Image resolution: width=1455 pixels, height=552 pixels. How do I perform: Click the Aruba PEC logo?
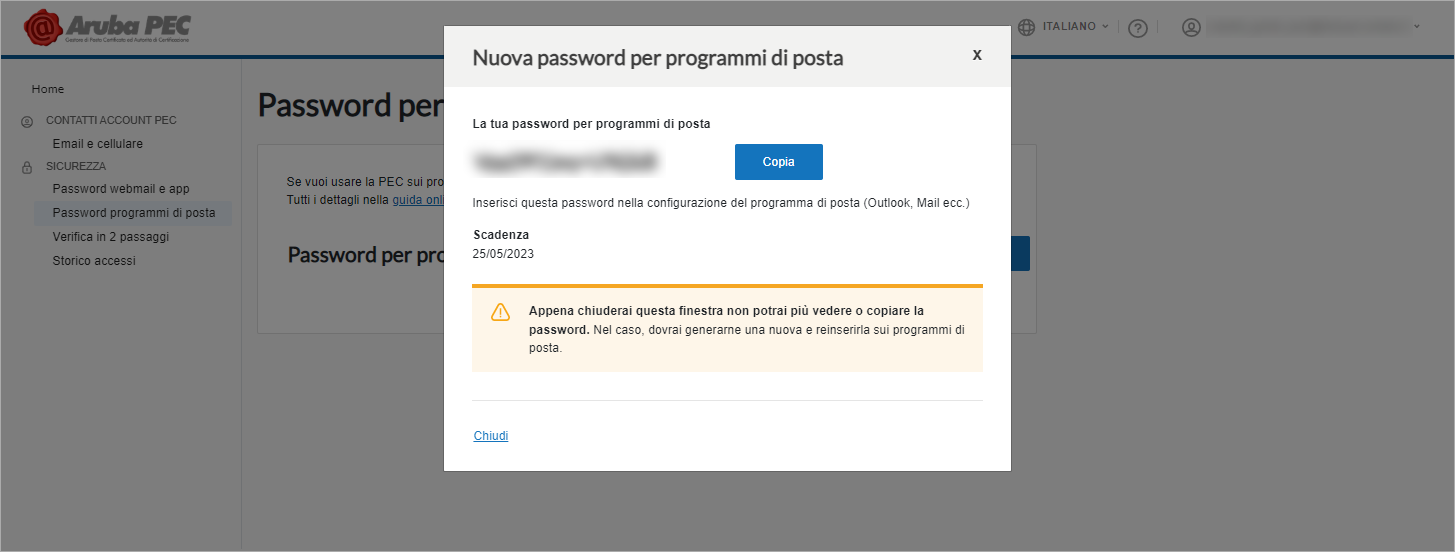tap(107, 27)
